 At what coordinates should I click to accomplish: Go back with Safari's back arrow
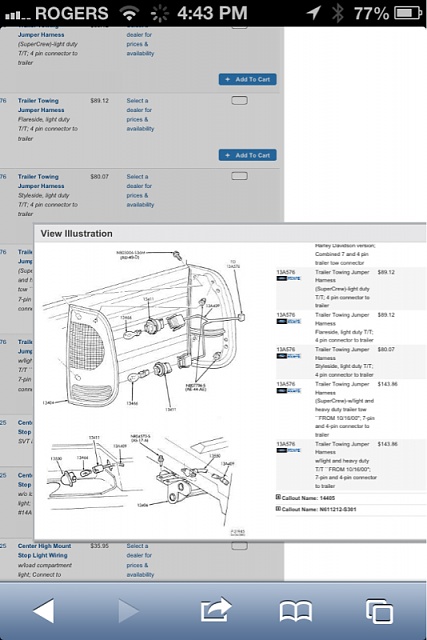(x=43, y=611)
